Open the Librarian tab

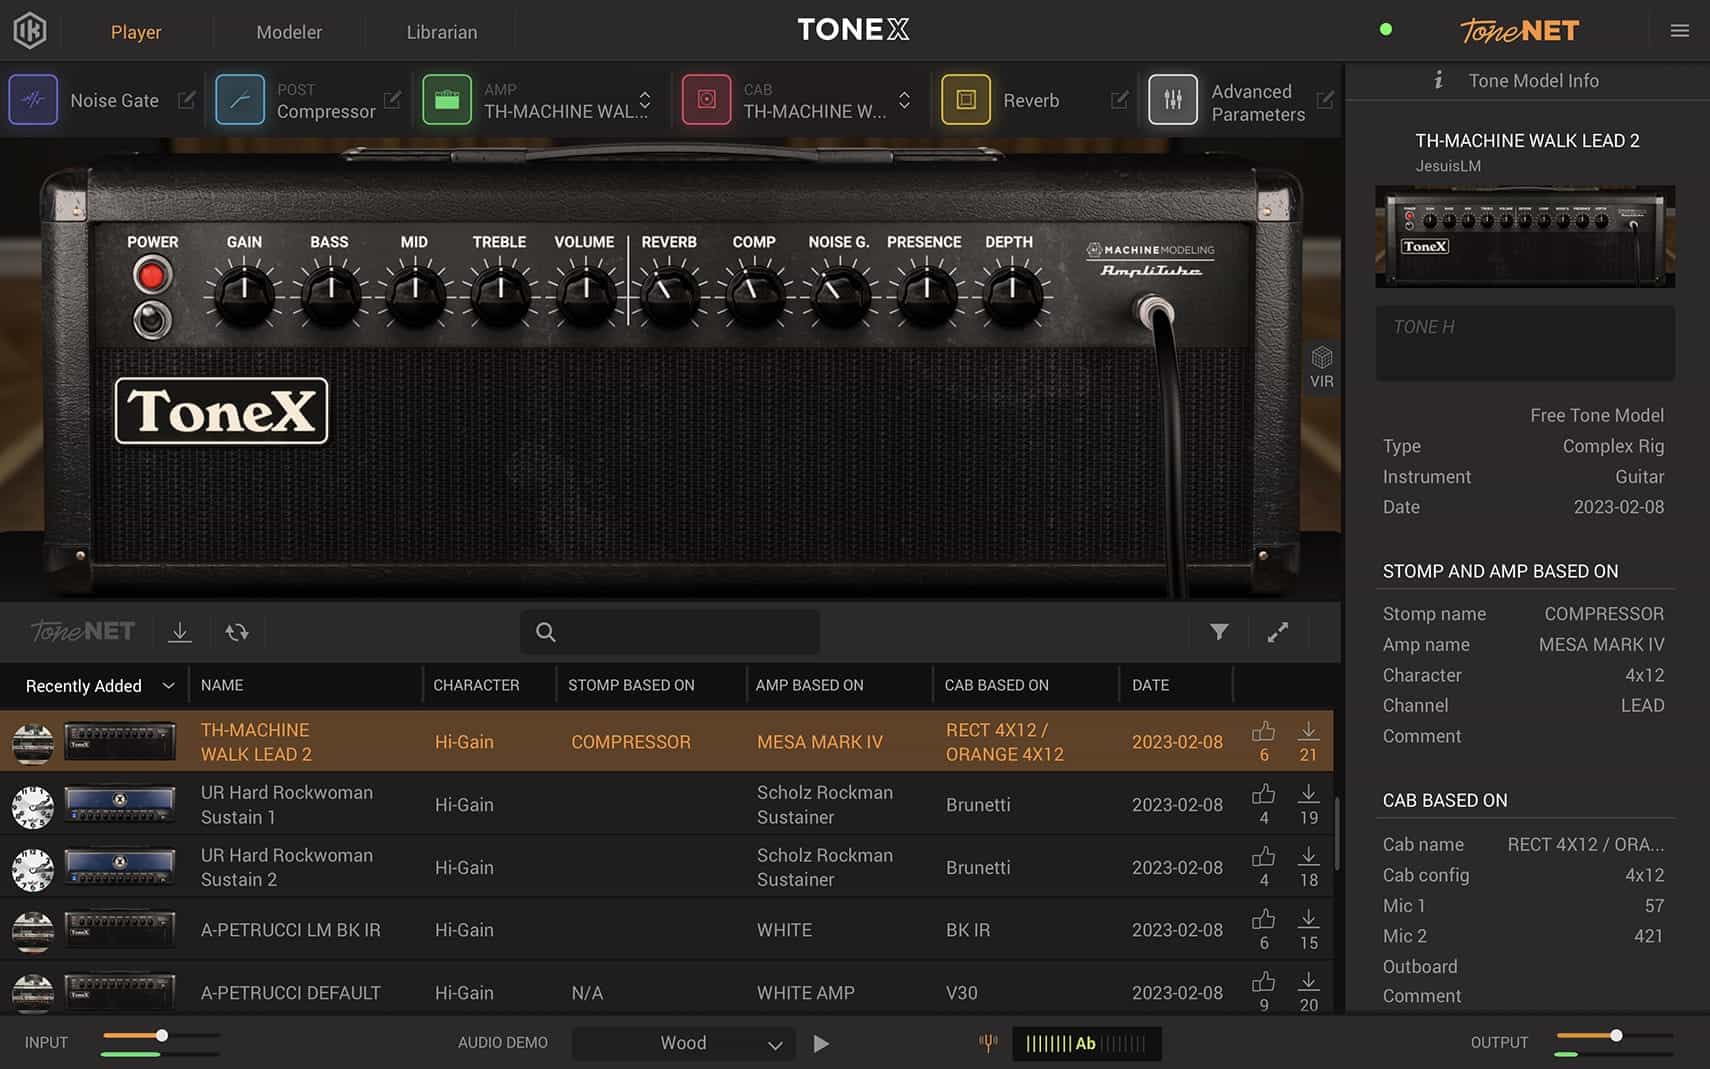tap(442, 32)
